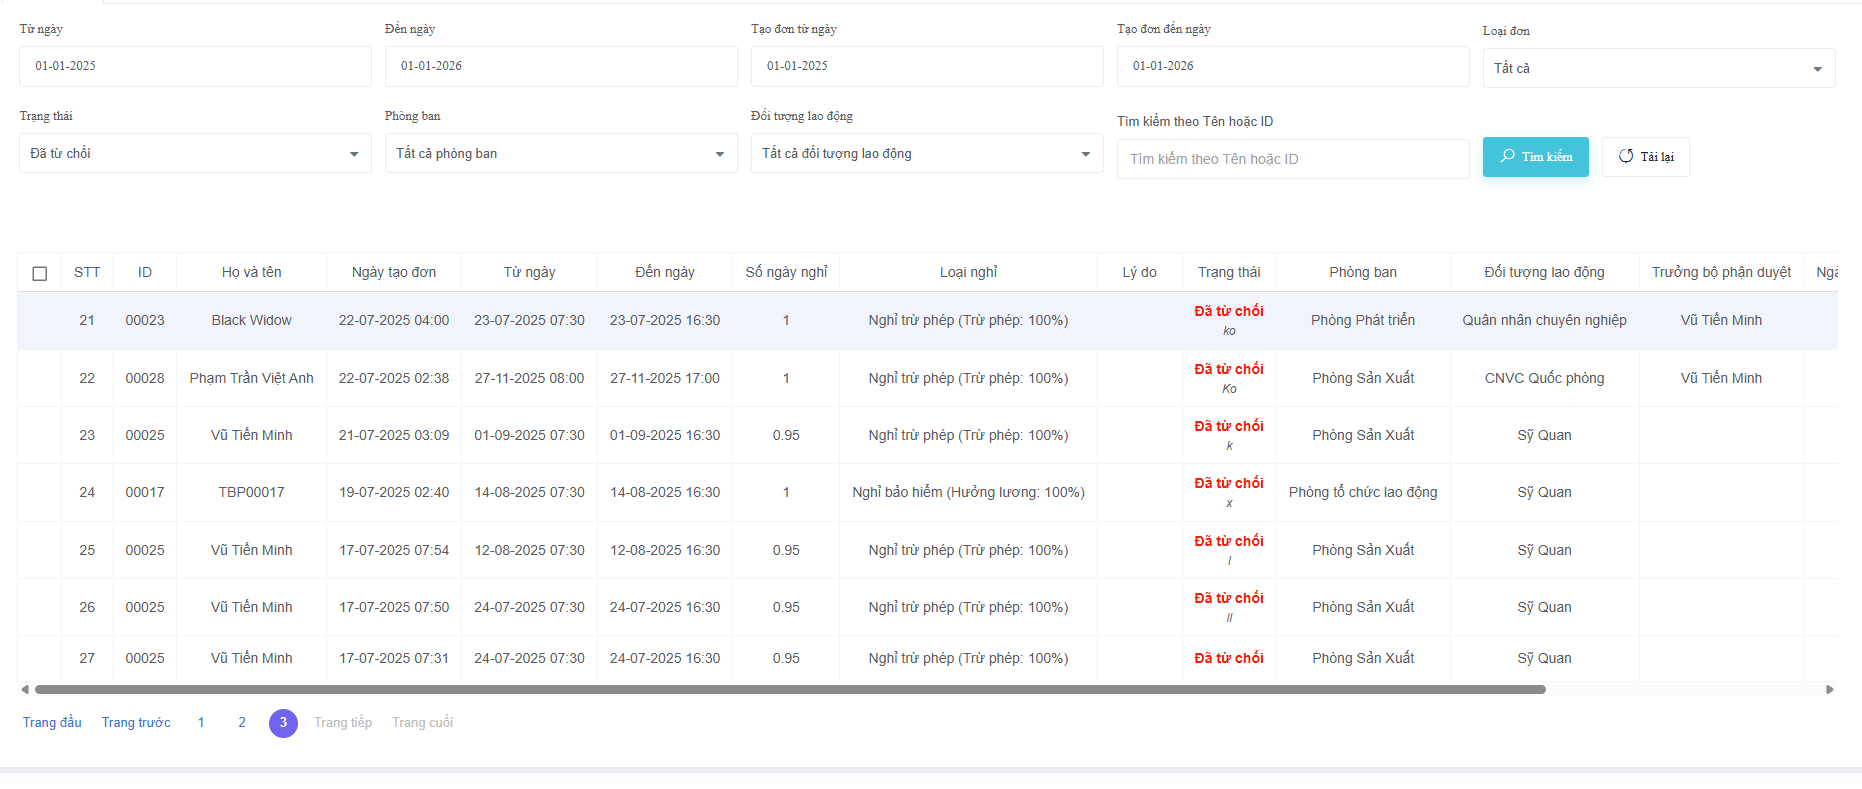Open the Đối tượng lao động dropdown

coord(926,154)
